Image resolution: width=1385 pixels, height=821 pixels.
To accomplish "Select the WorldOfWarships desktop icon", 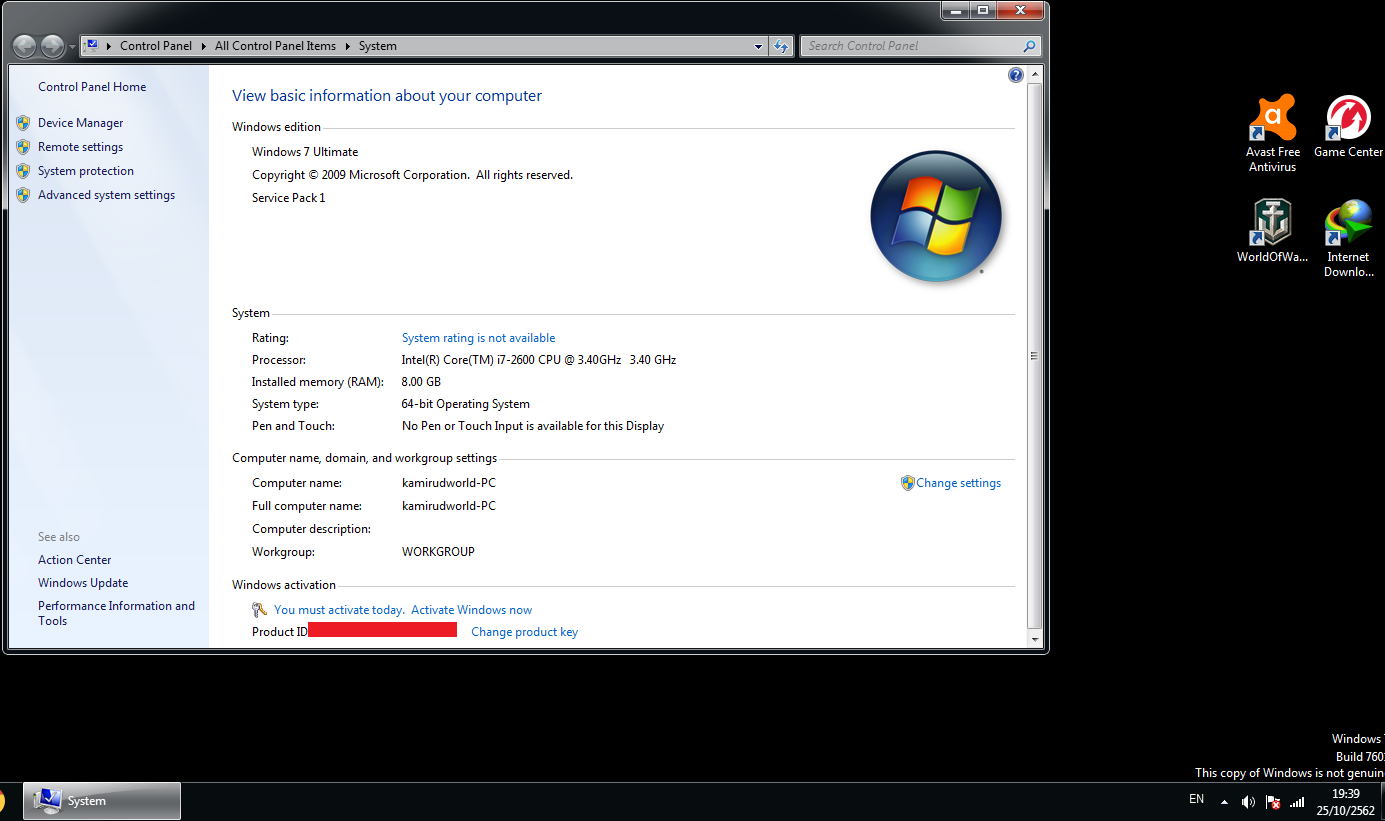I will pos(1272,231).
